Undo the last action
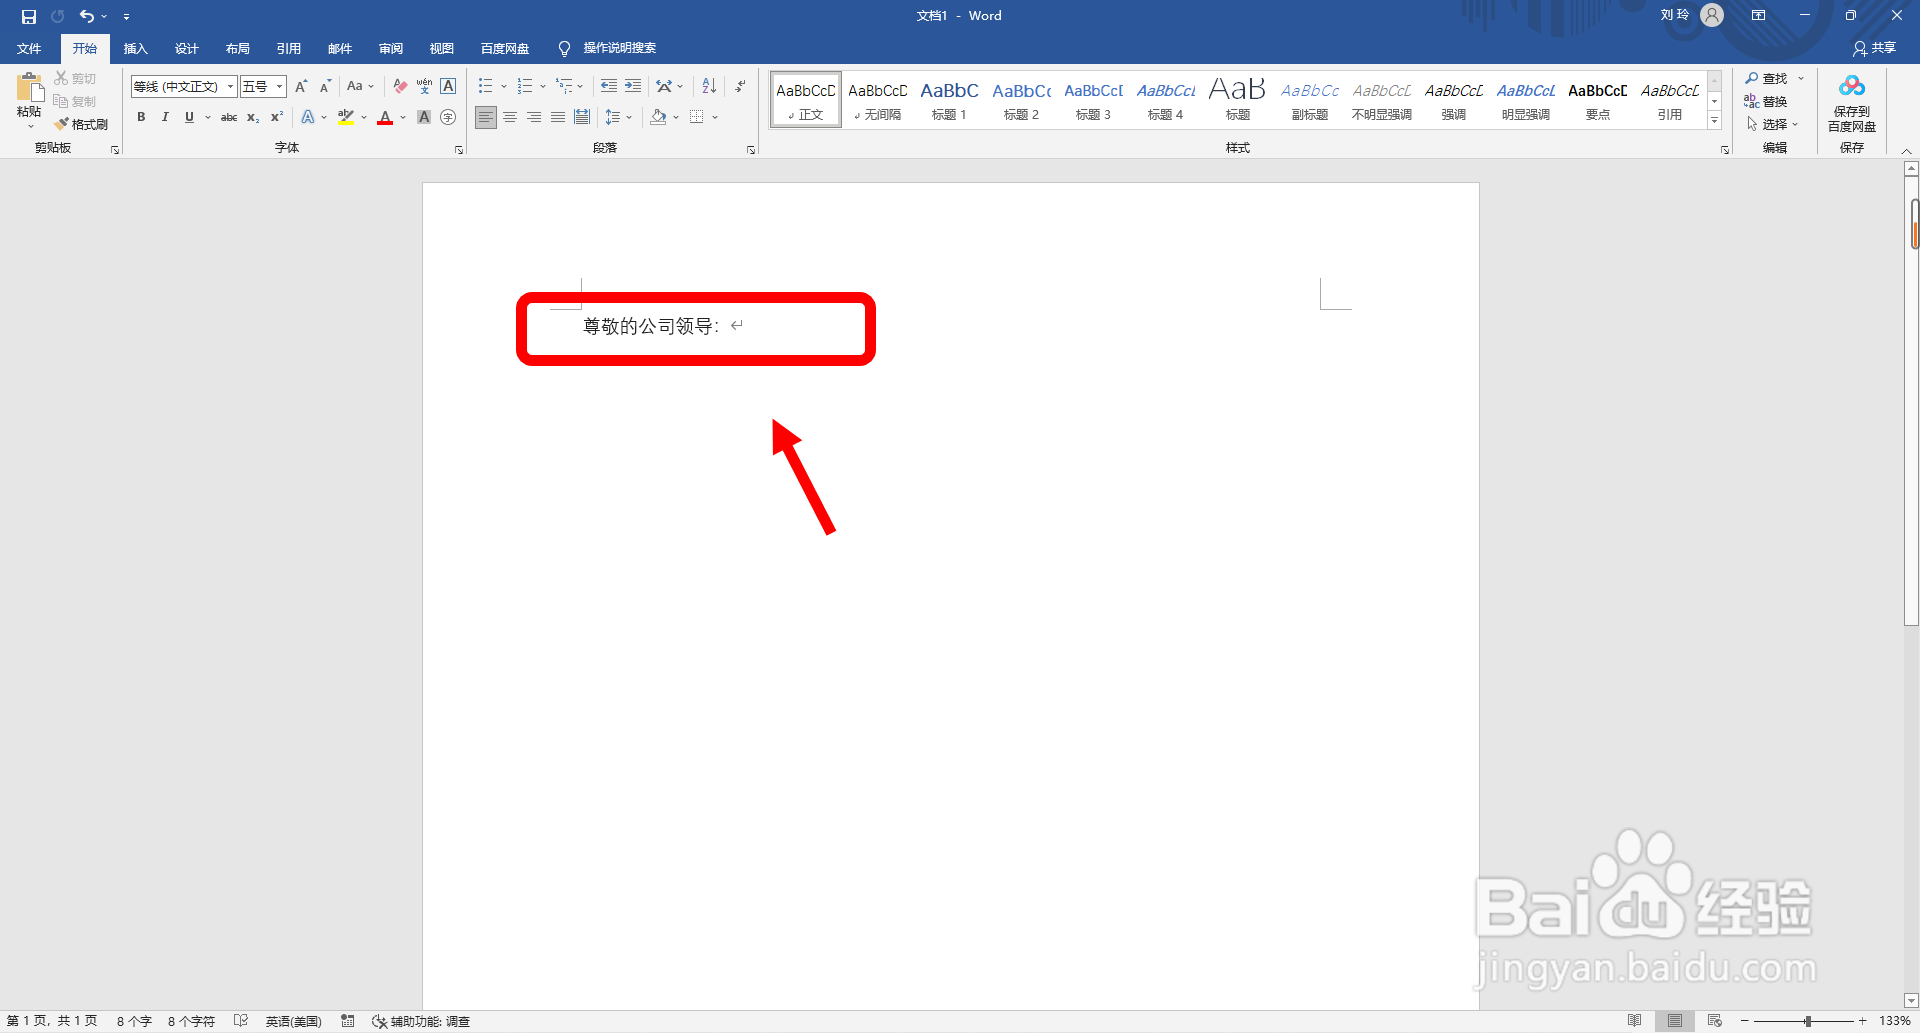Viewport: 1920px width, 1033px height. 87,16
